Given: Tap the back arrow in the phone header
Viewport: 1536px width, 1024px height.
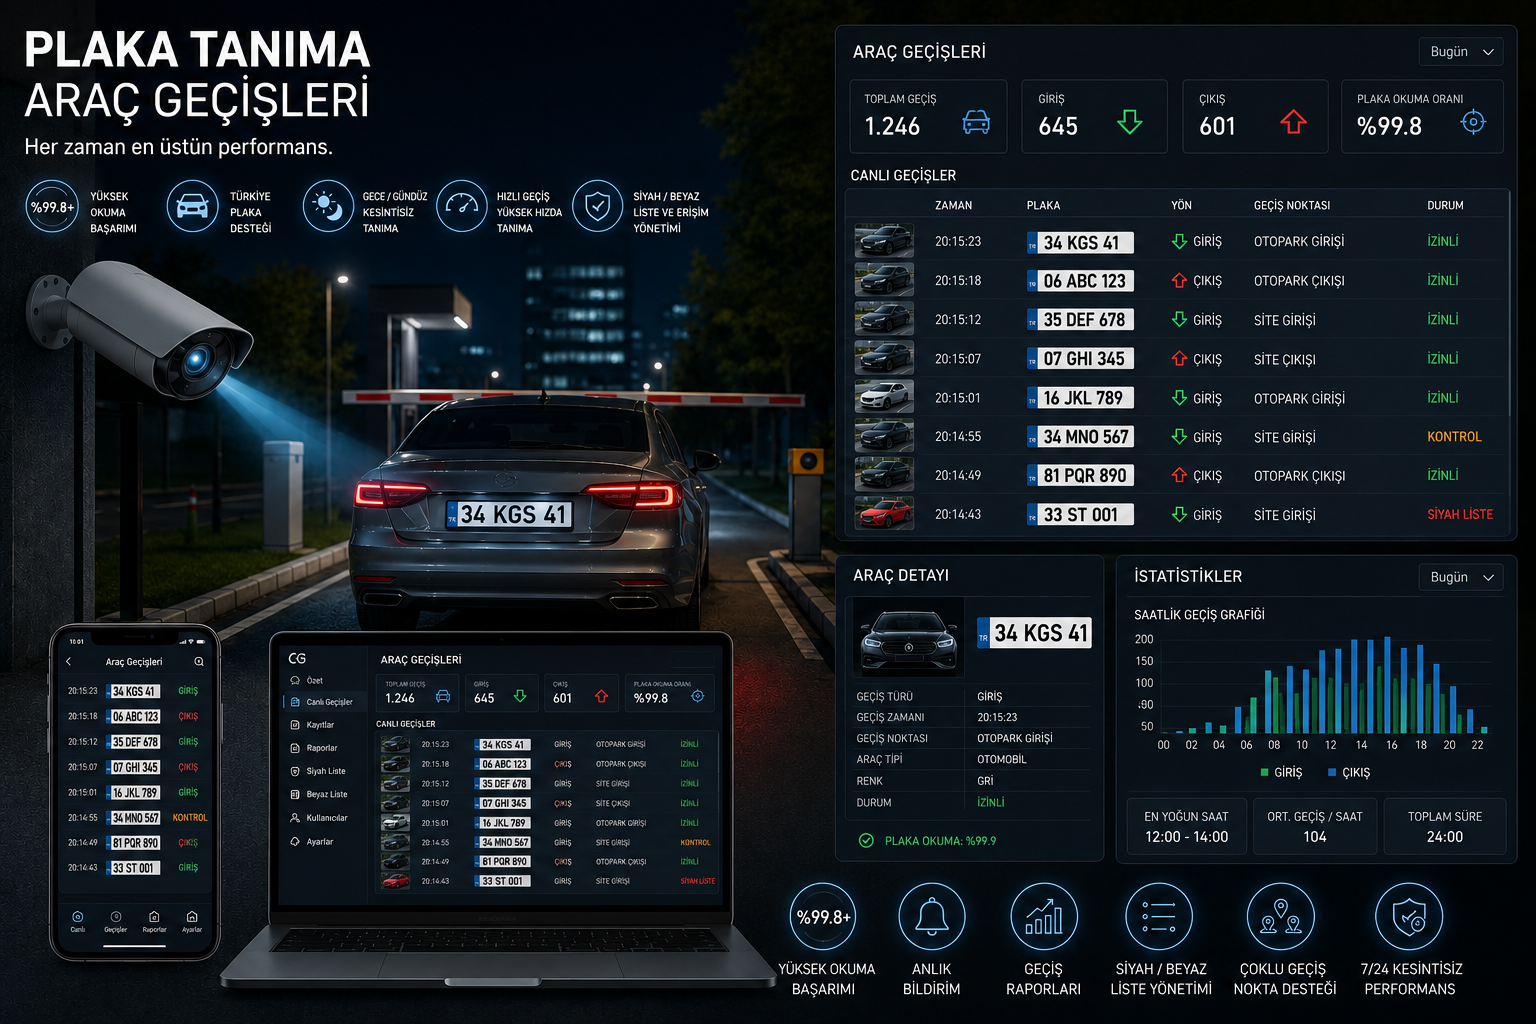Looking at the screenshot, I should pyautogui.click(x=68, y=662).
